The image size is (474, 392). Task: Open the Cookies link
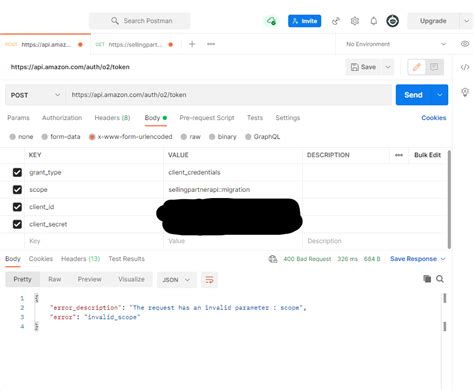point(434,118)
